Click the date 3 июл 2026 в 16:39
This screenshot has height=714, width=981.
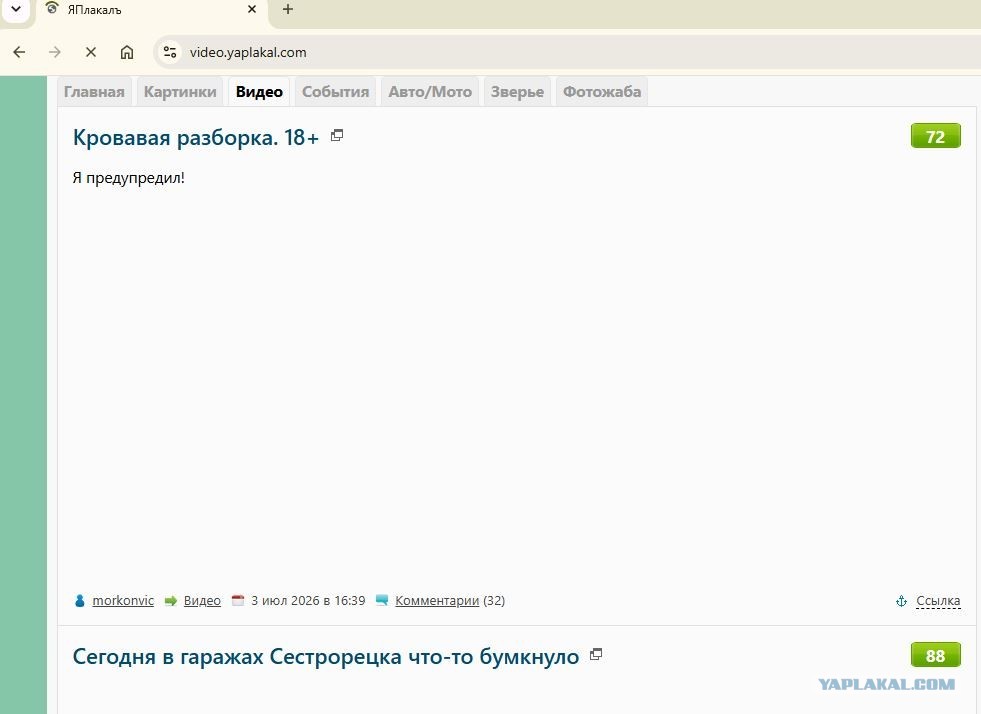[x=308, y=601]
